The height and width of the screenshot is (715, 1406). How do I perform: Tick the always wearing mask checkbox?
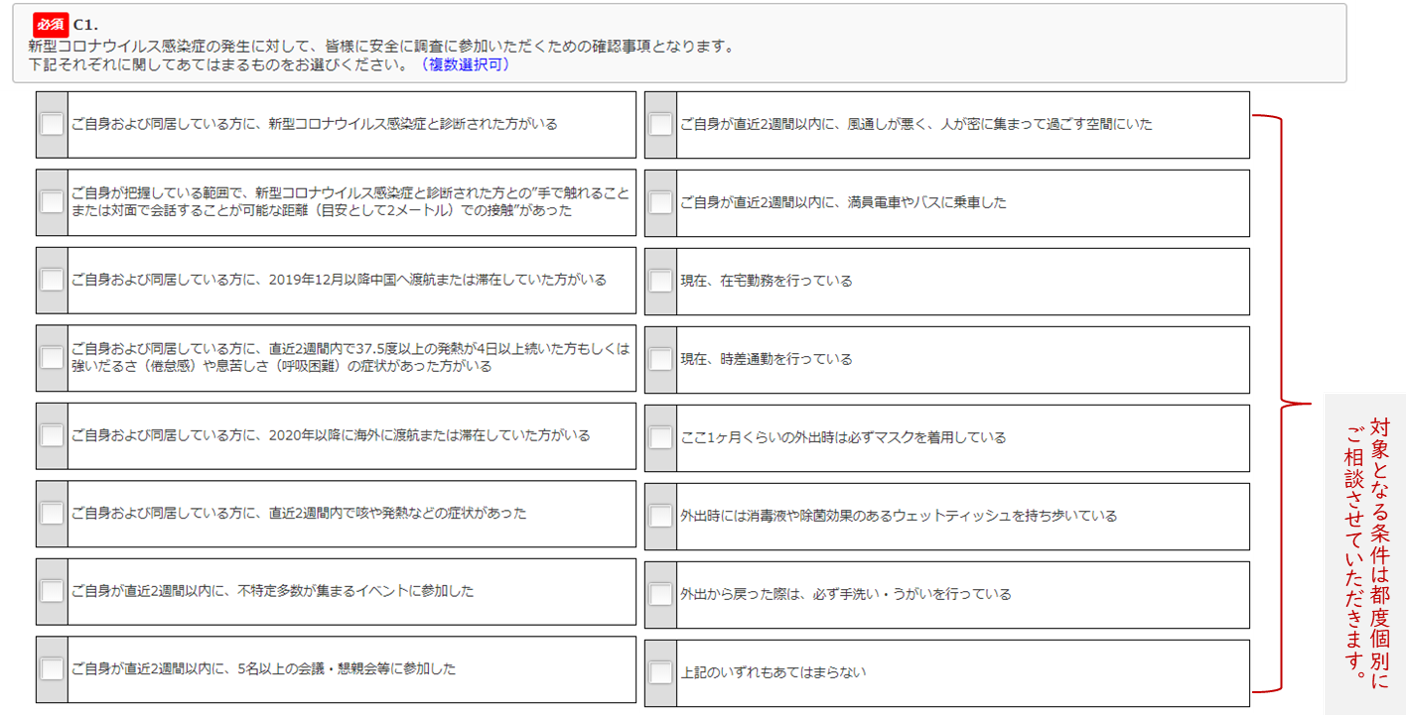pos(660,438)
